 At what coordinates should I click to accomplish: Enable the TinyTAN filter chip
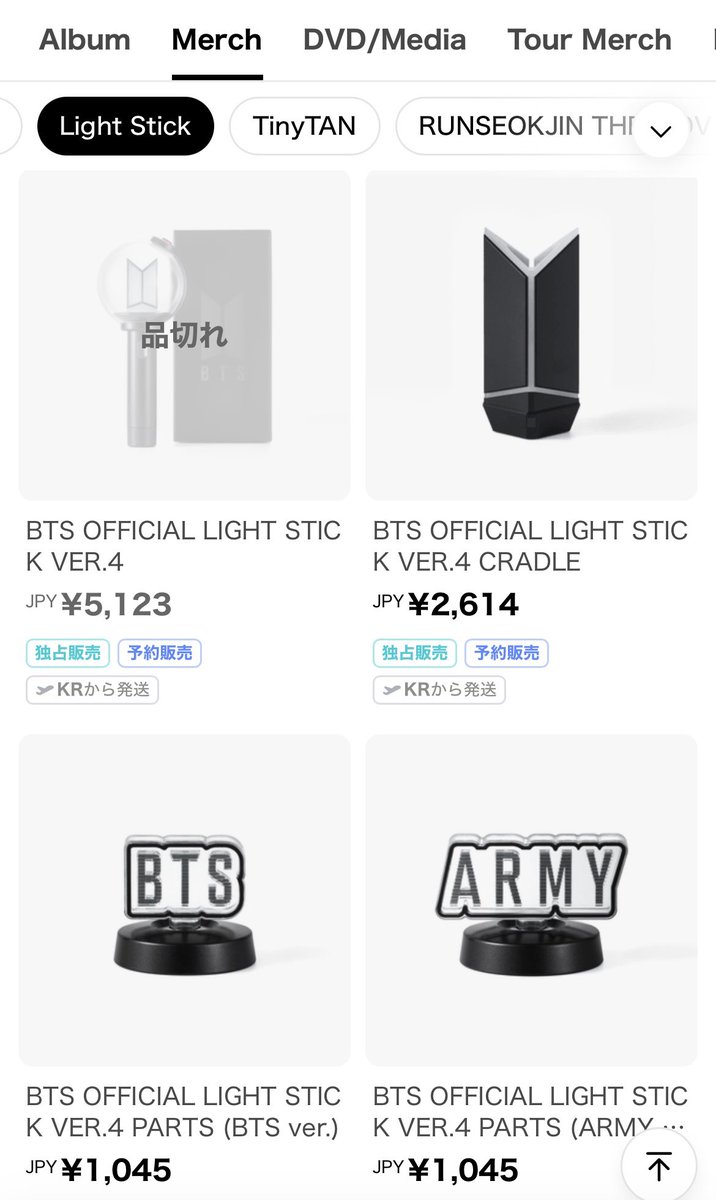coord(304,126)
